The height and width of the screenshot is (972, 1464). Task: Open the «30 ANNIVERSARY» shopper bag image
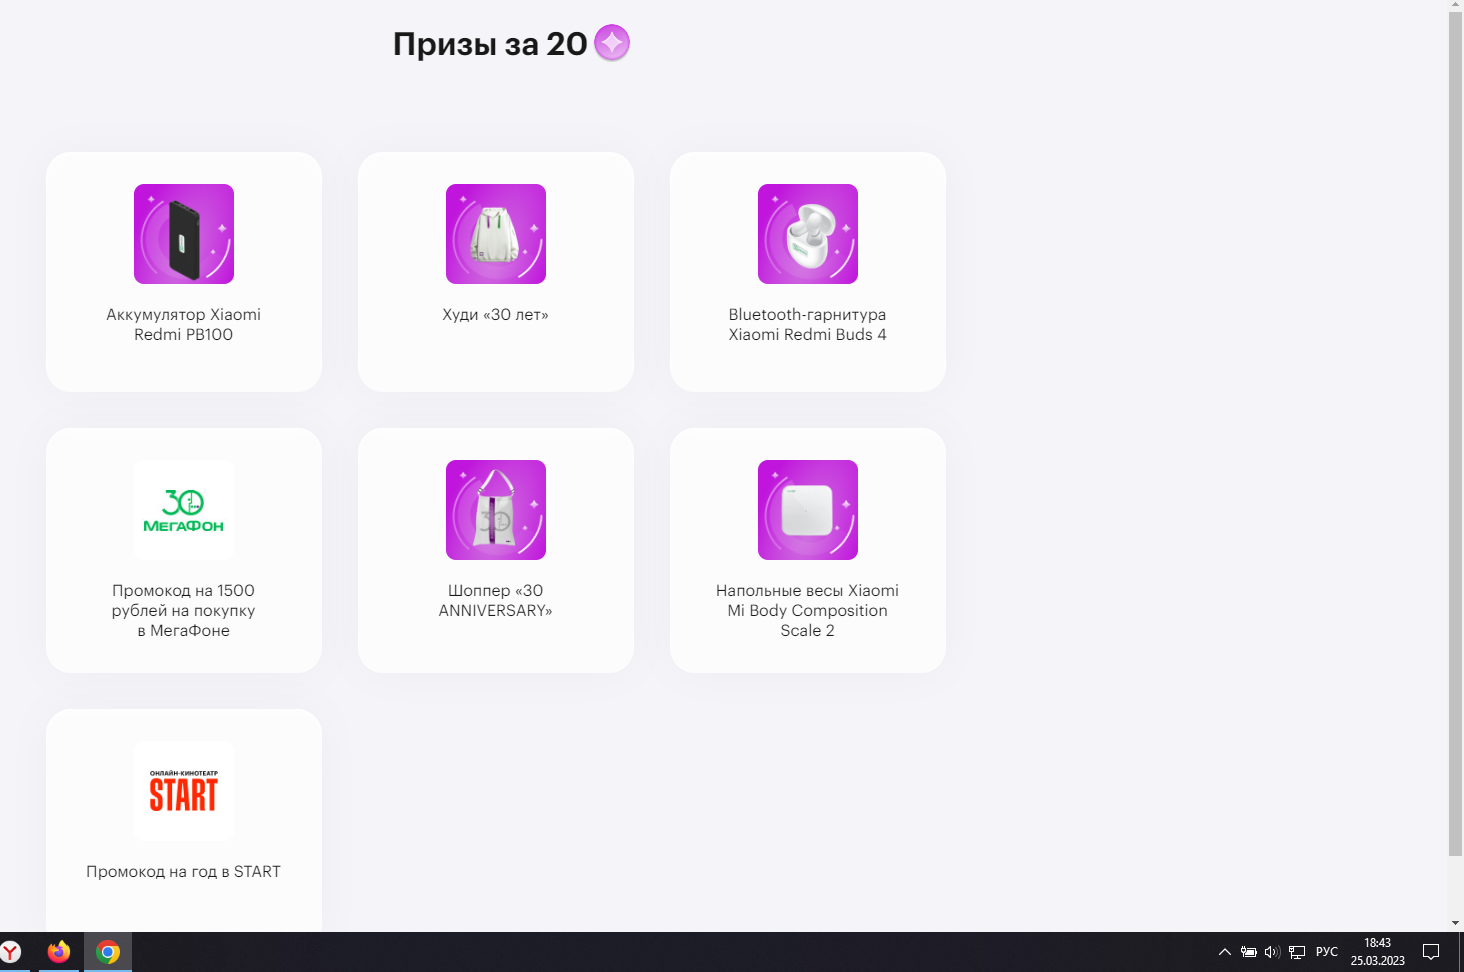coord(496,510)
